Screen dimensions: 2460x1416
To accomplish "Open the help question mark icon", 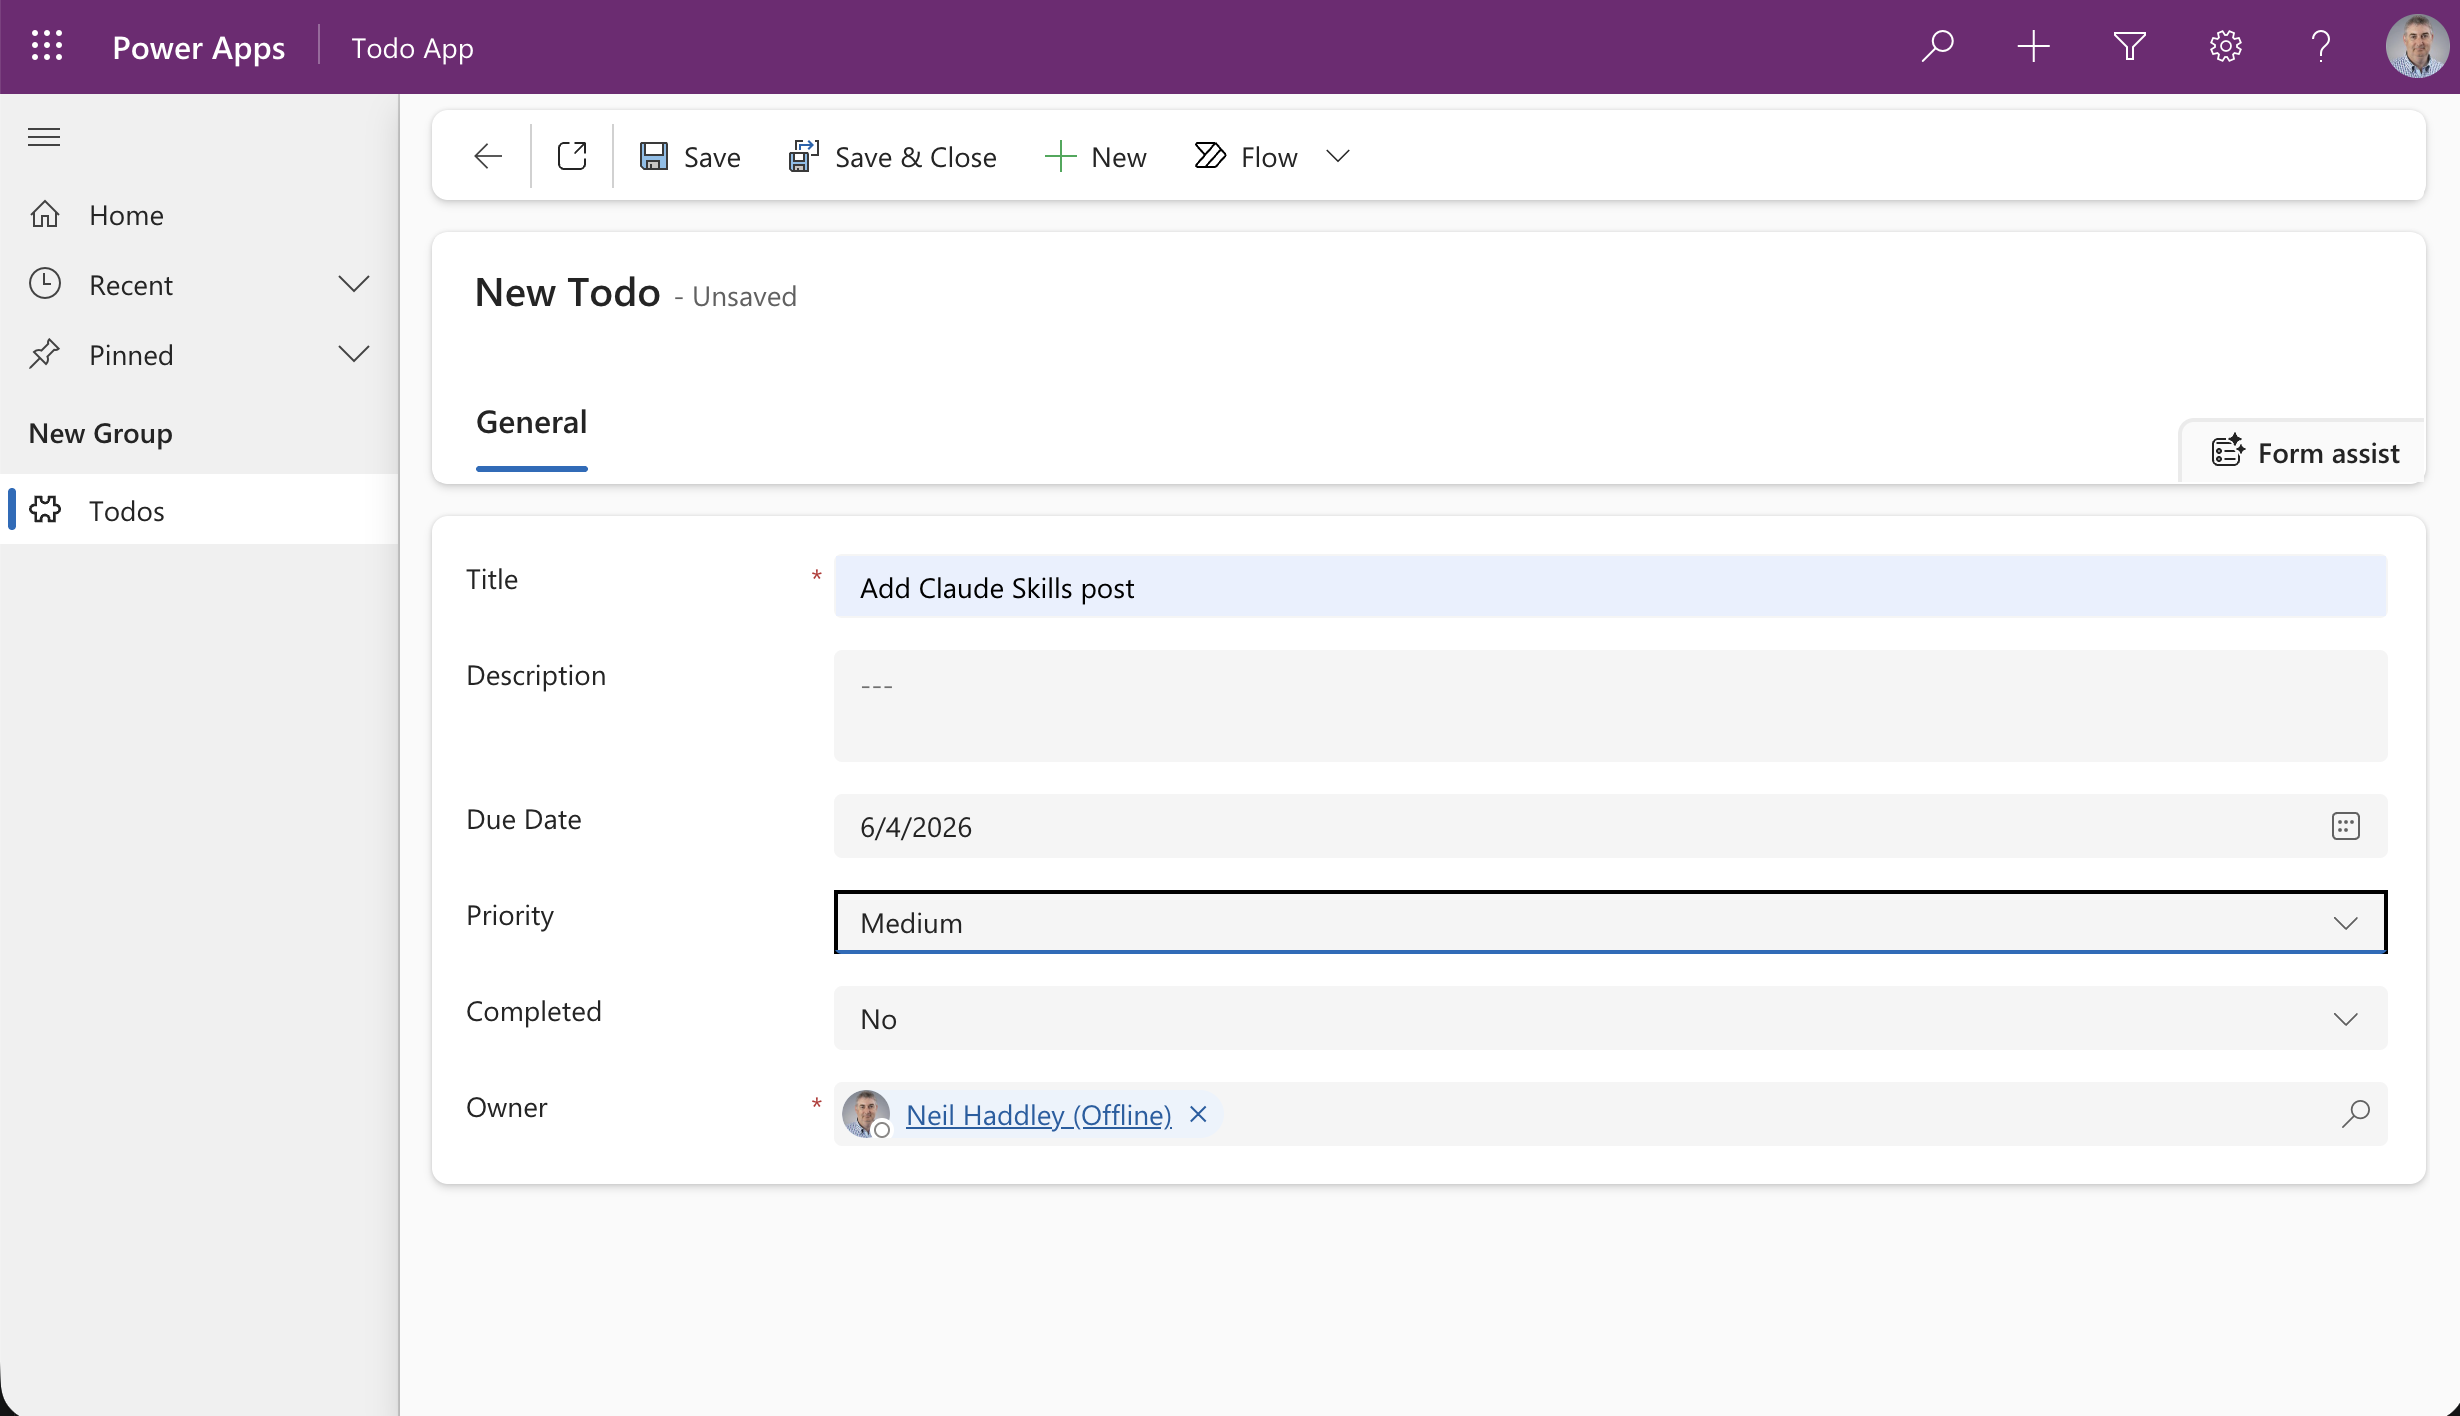I will pyautogui.click(x=2321, y=46).
